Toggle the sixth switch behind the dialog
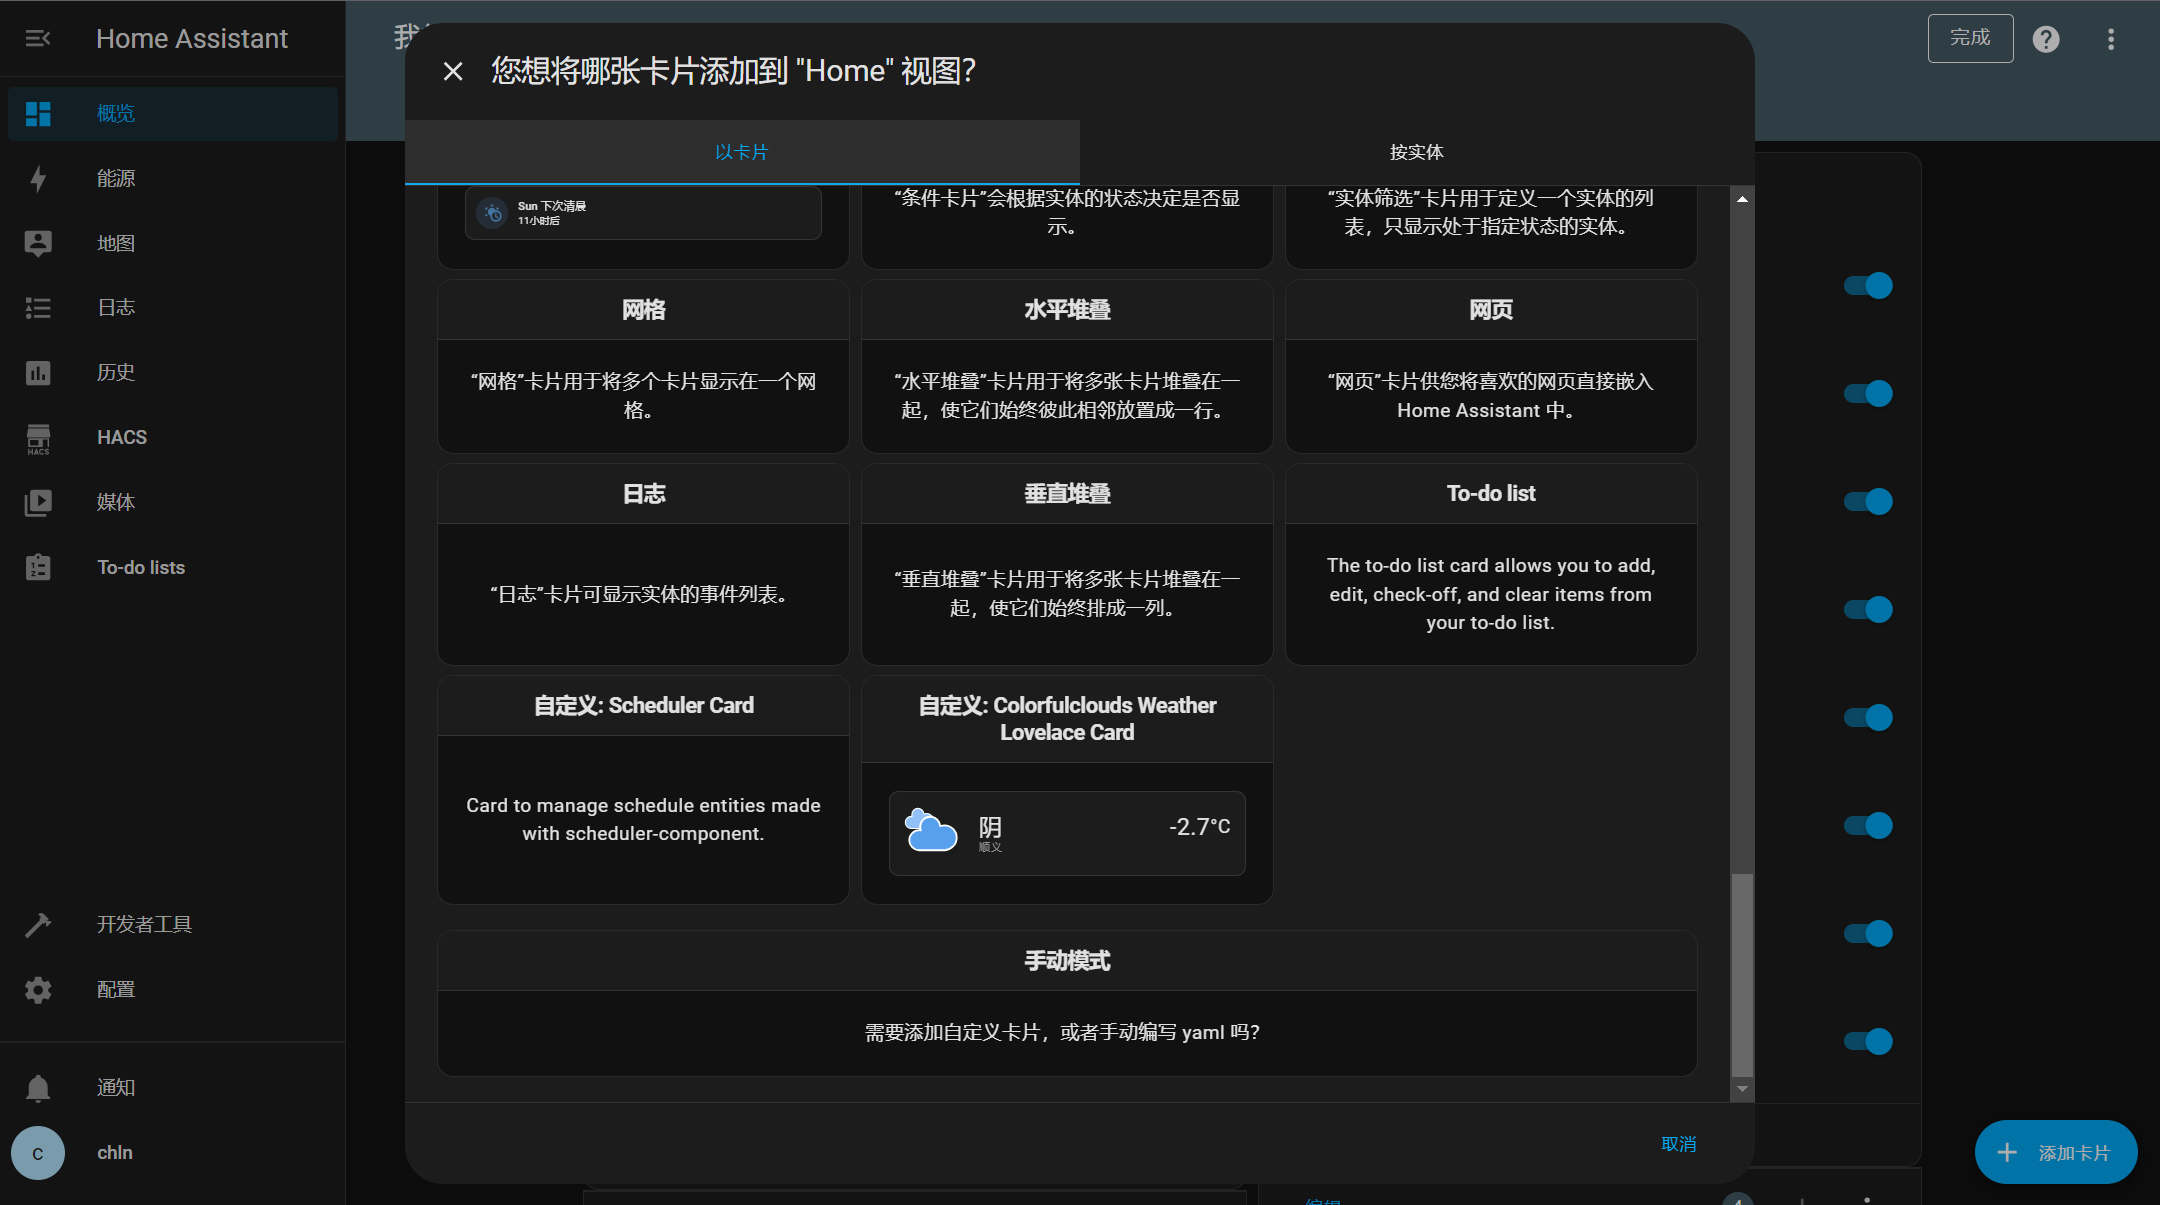2160x1205 pixels. pyautogui.click(x=1868, y=826)
